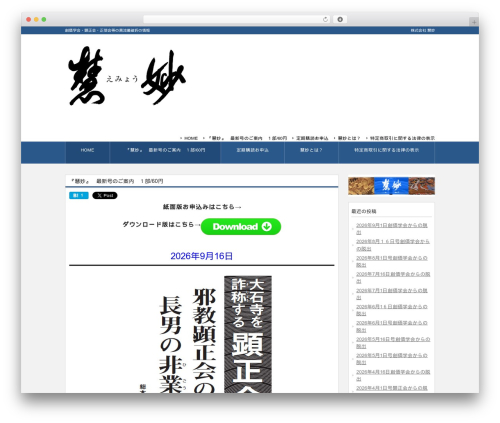This screenshot has height=423, width=500.
Task: Open the 9月1日 recent post link
Action: click(x=391, y=229)
